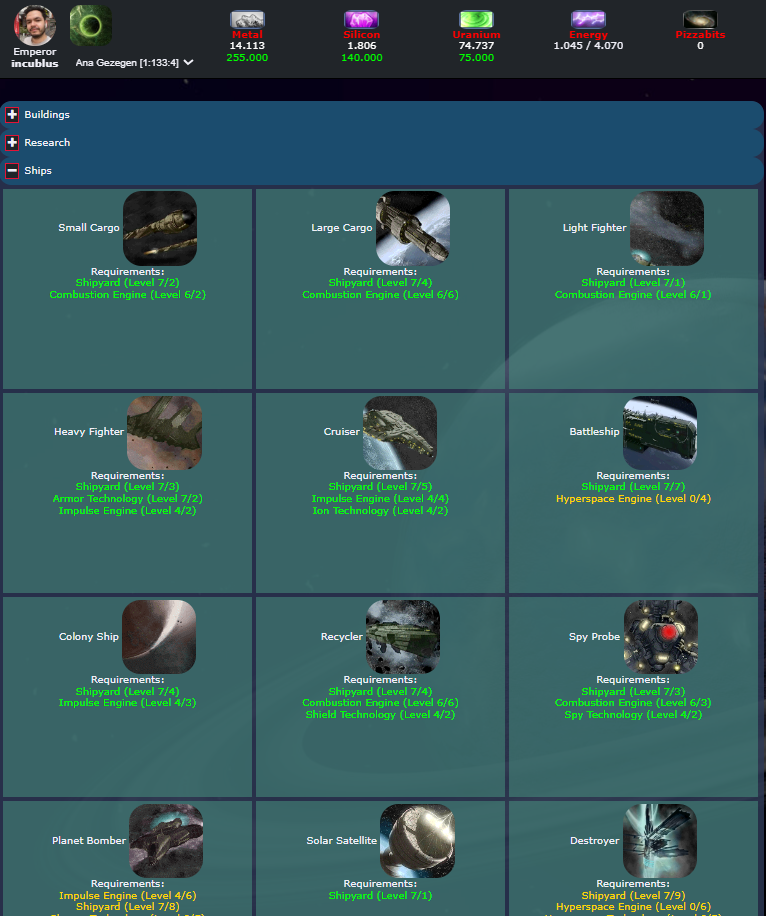Click the Battleship name label
Viewport: 766px width, 916px height.
[594, 432]
